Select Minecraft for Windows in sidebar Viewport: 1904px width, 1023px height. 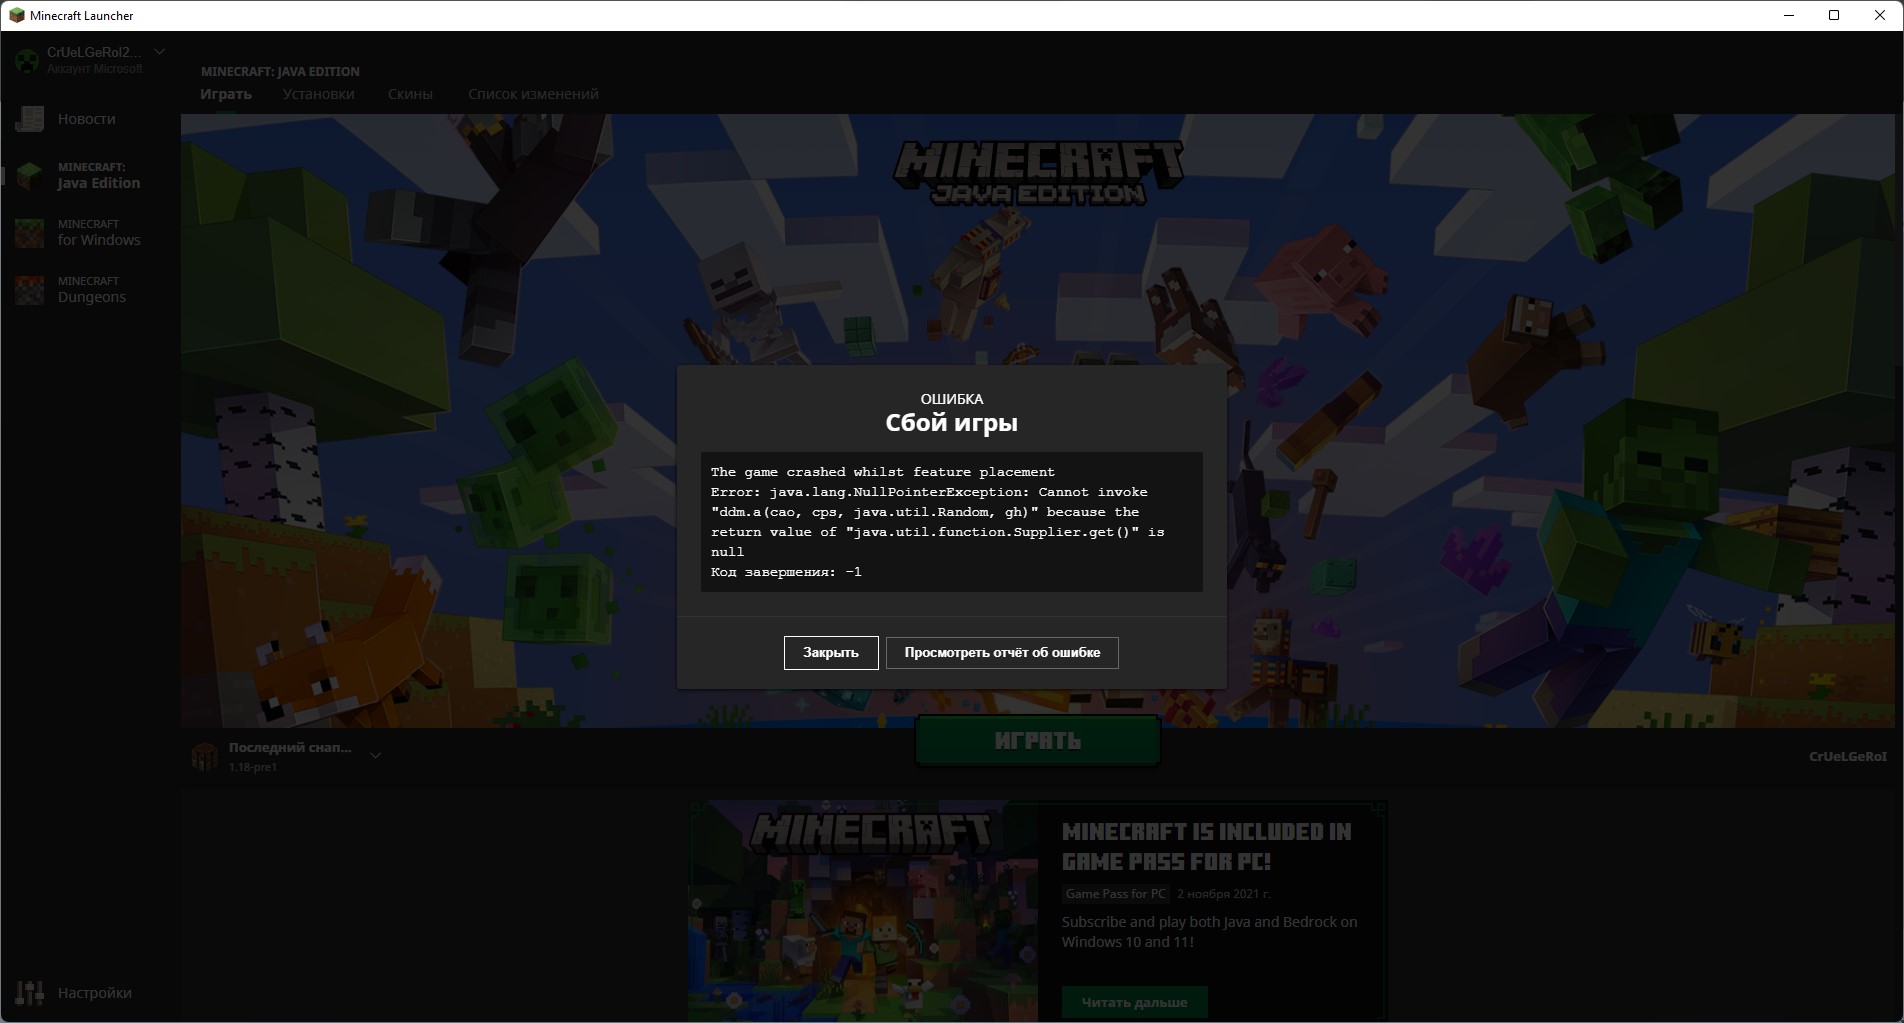pos(99,233)
